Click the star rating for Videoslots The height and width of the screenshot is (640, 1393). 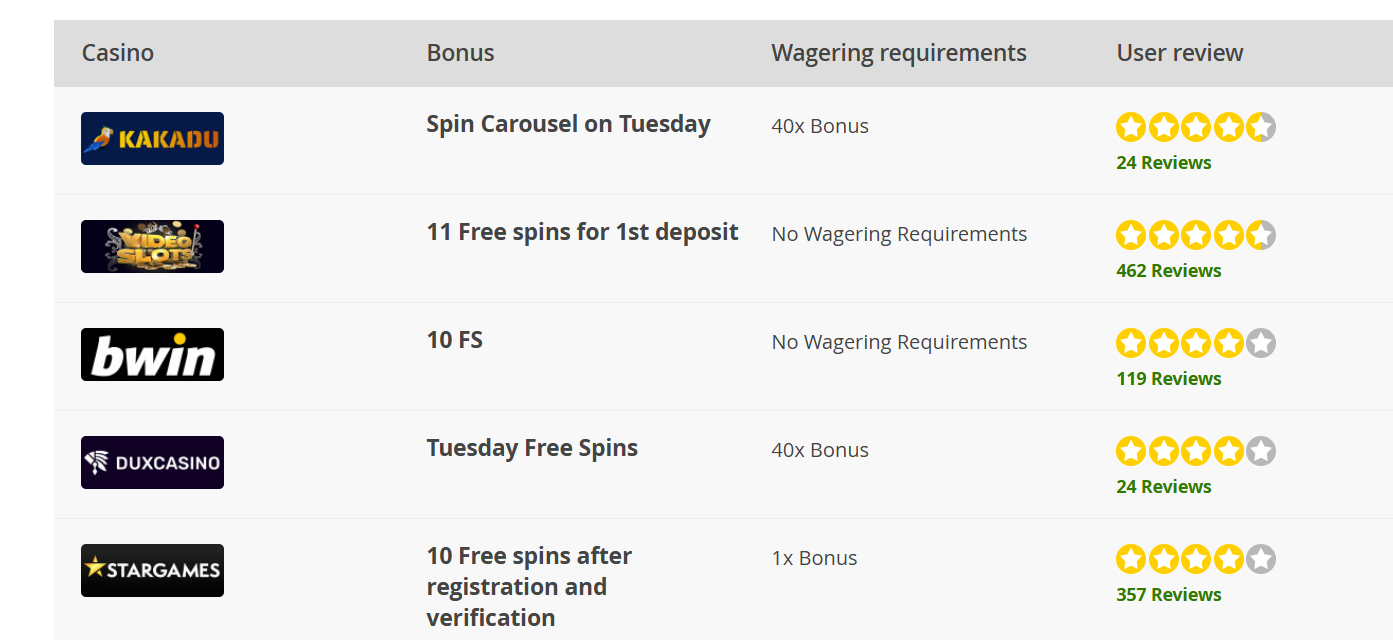pyautogui.click(x=1196, y=235)
